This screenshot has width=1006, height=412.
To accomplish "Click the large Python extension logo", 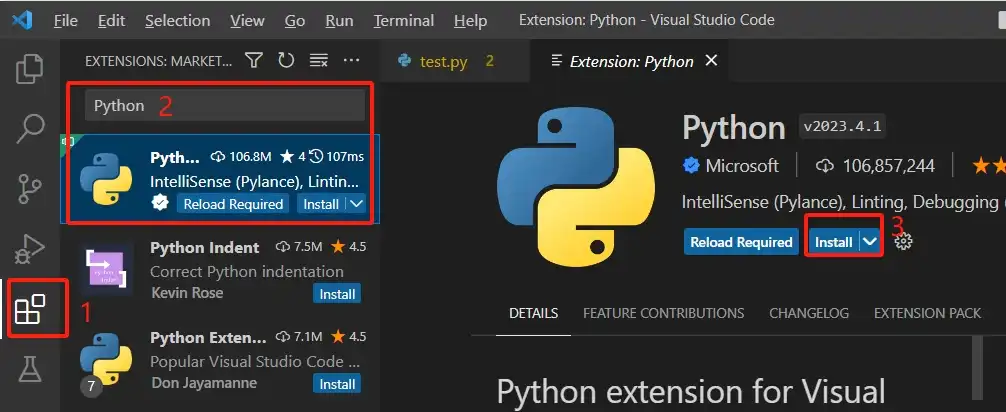I will 576,187.
